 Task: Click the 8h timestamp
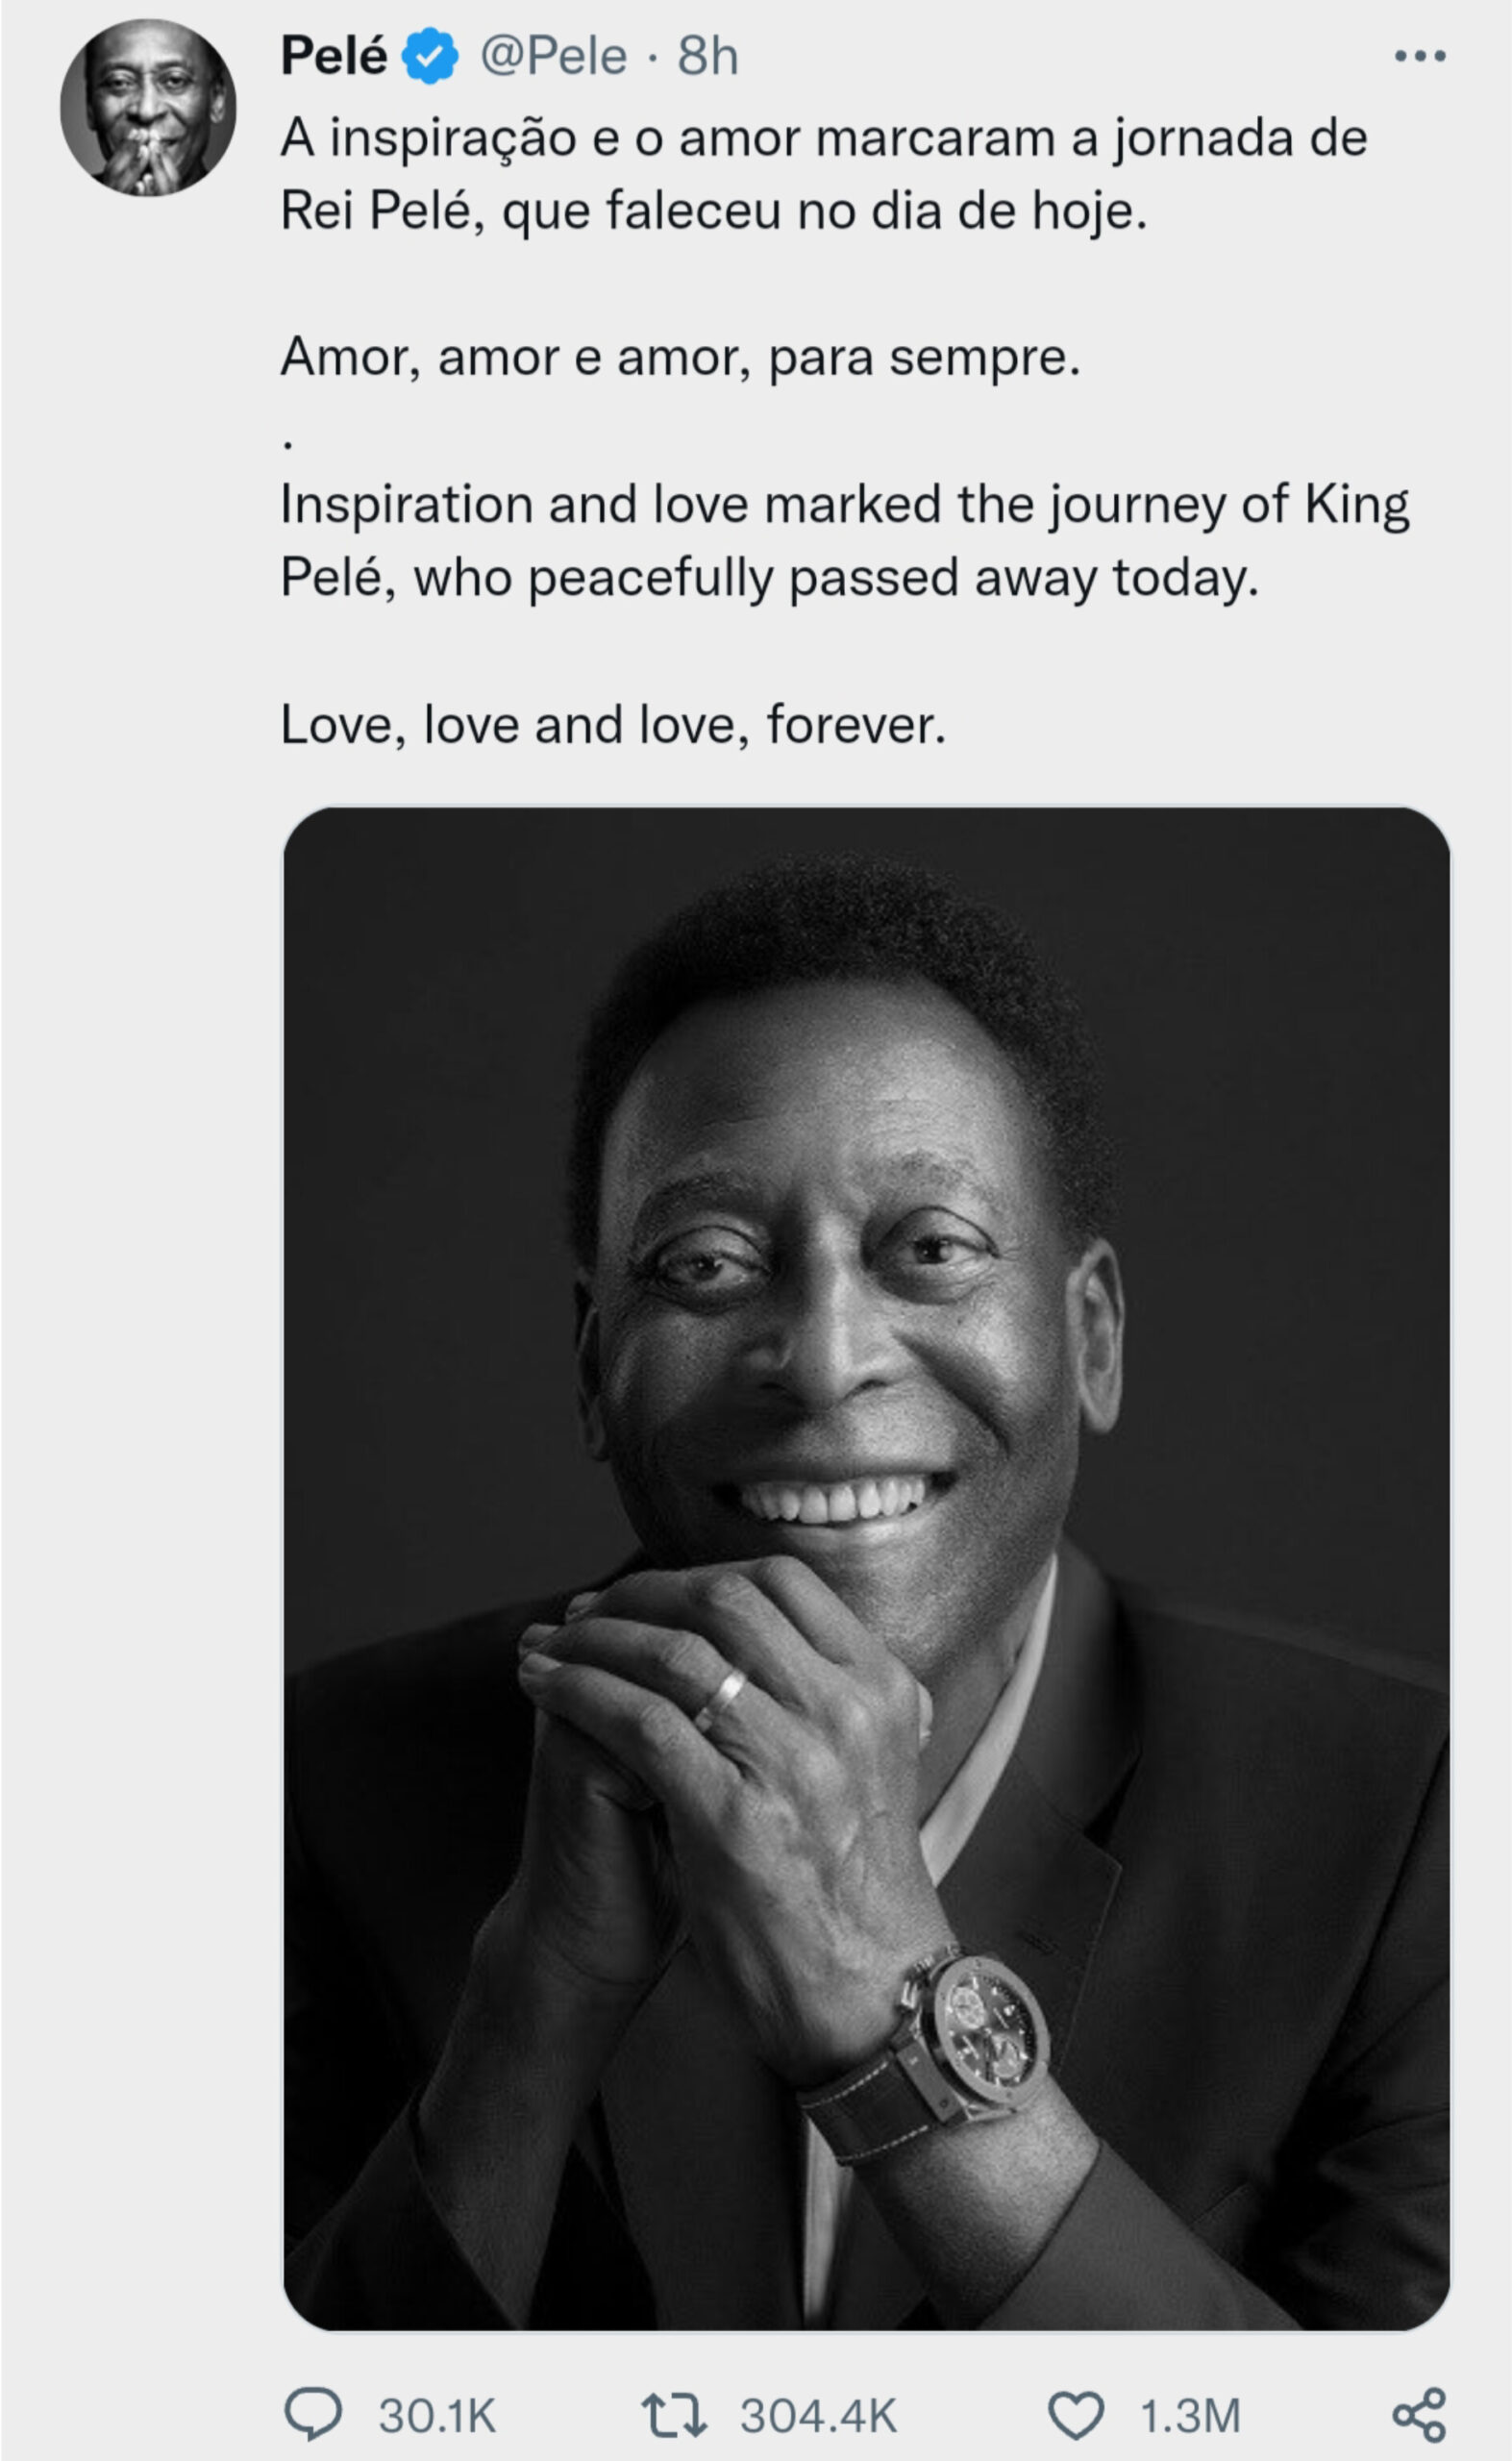(708, 56)
